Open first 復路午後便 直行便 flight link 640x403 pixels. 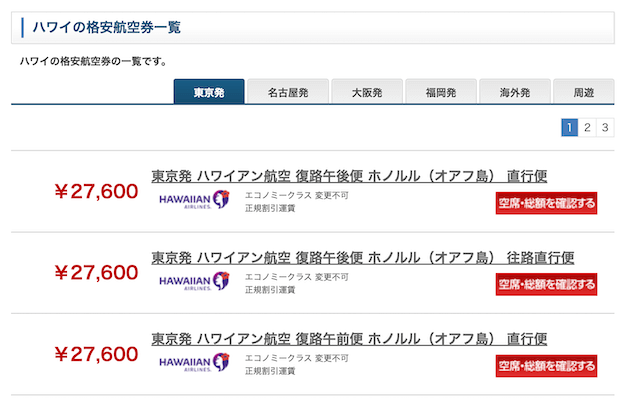[x=349, y=176]
